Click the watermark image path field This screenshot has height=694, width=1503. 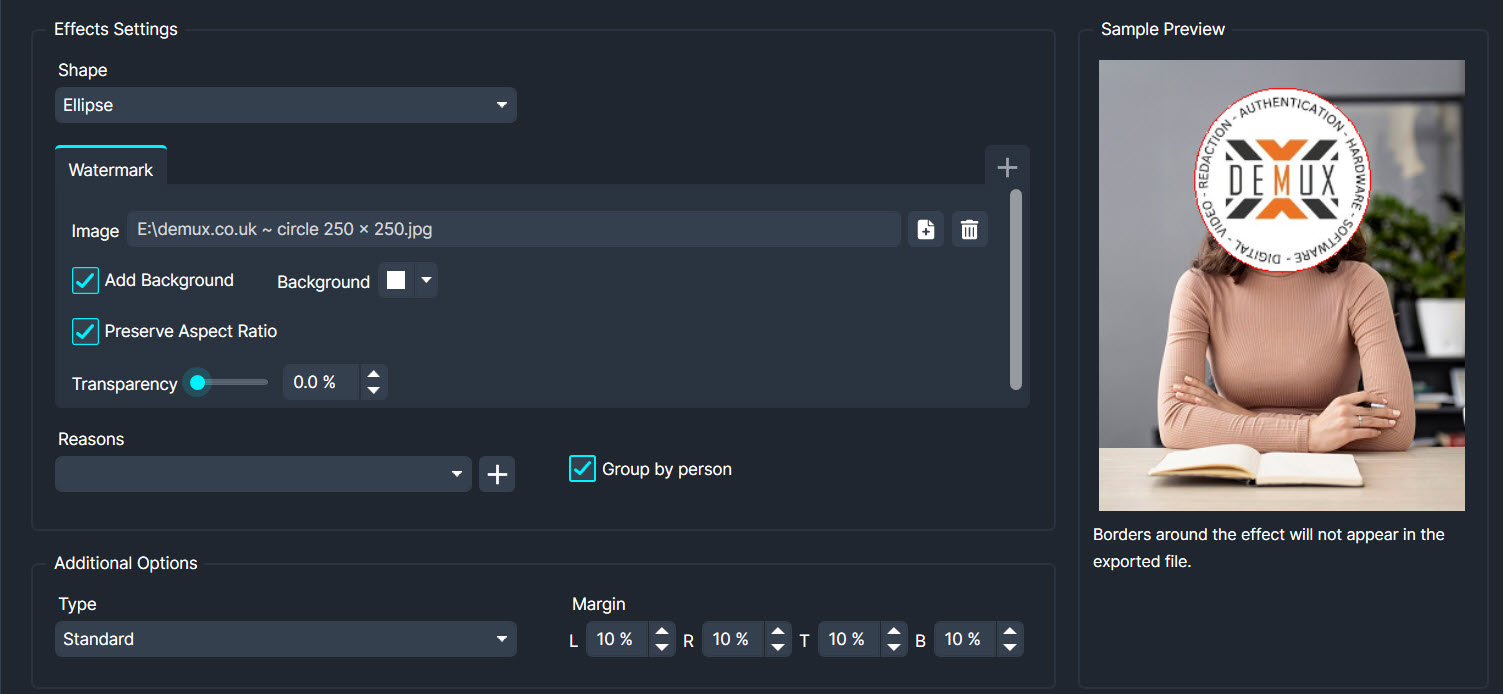coord(515,229)
